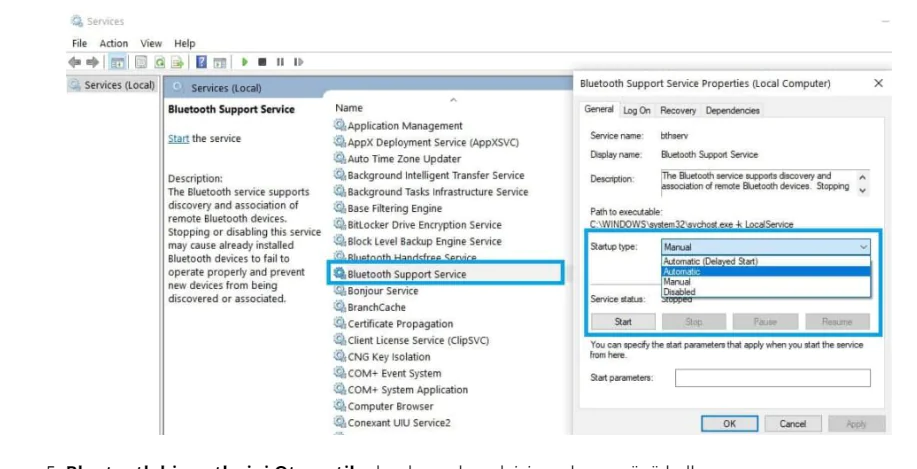Click the Forward arrow in toolbar
Screen dimensions: 917x469
[94, 62]
